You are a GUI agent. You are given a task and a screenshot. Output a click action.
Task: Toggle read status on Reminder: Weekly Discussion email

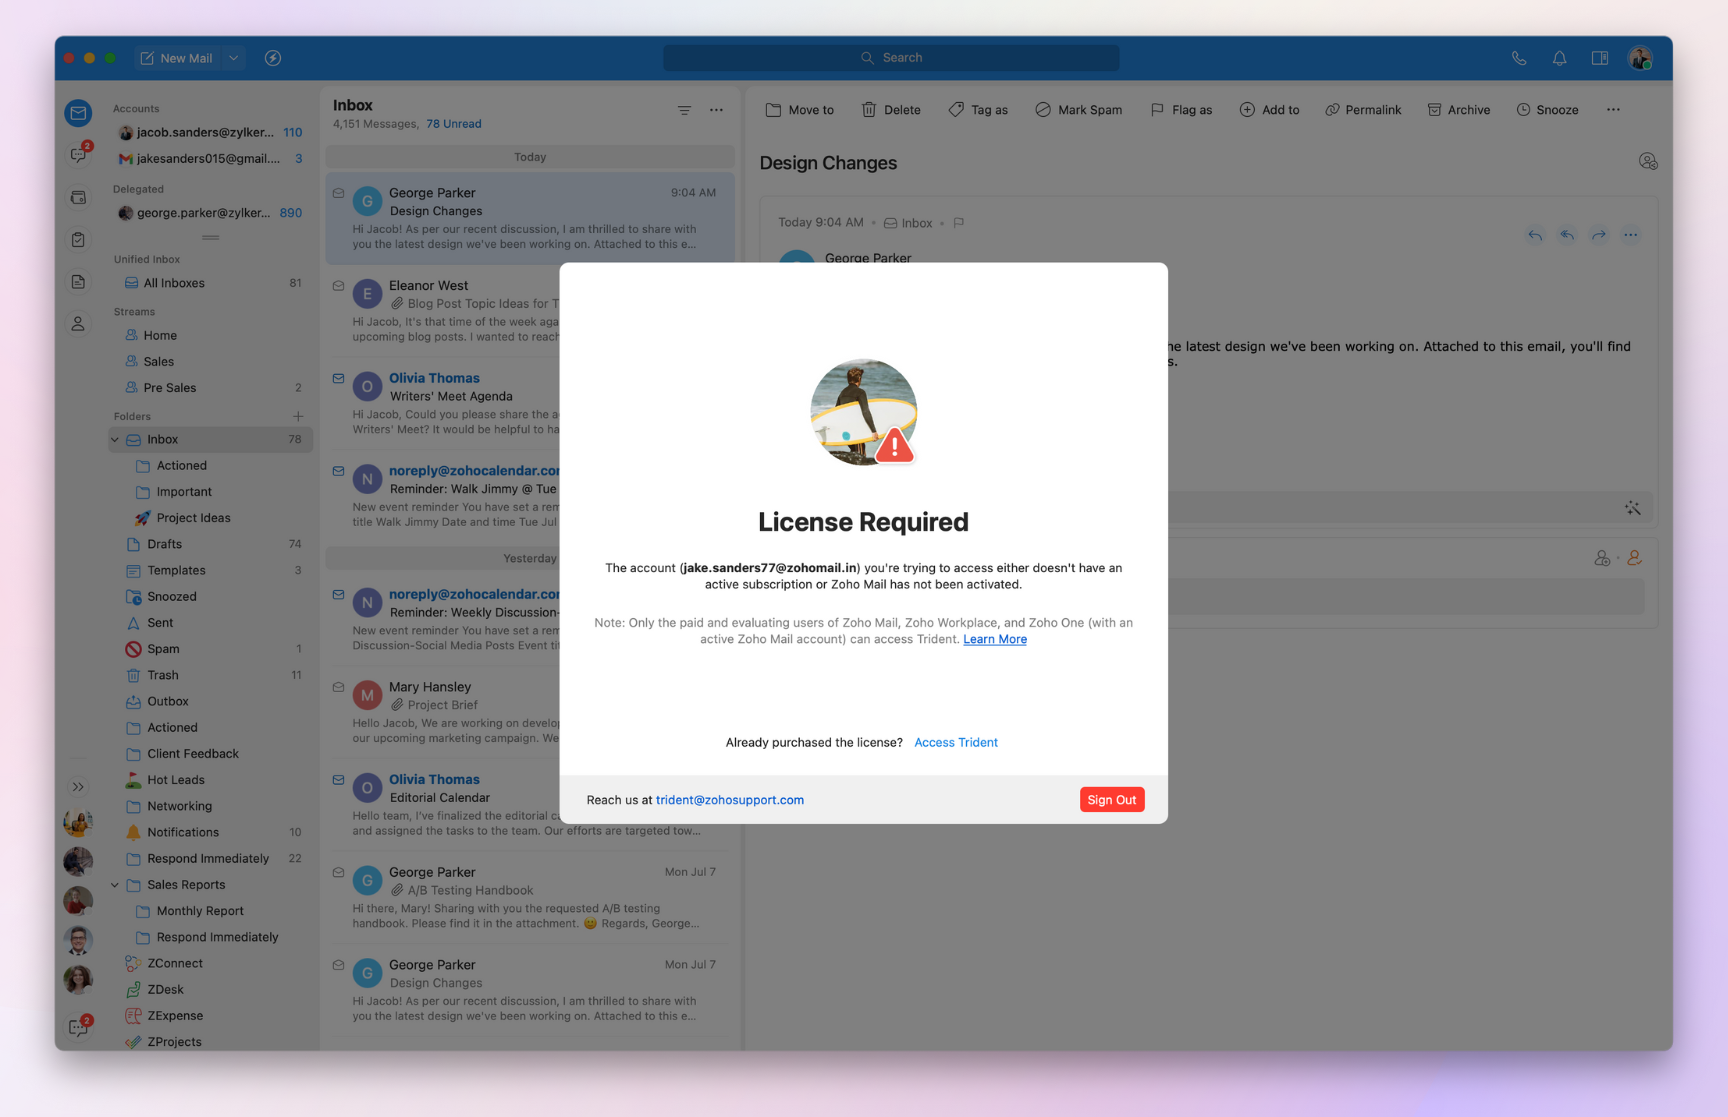tap(338, 595)
